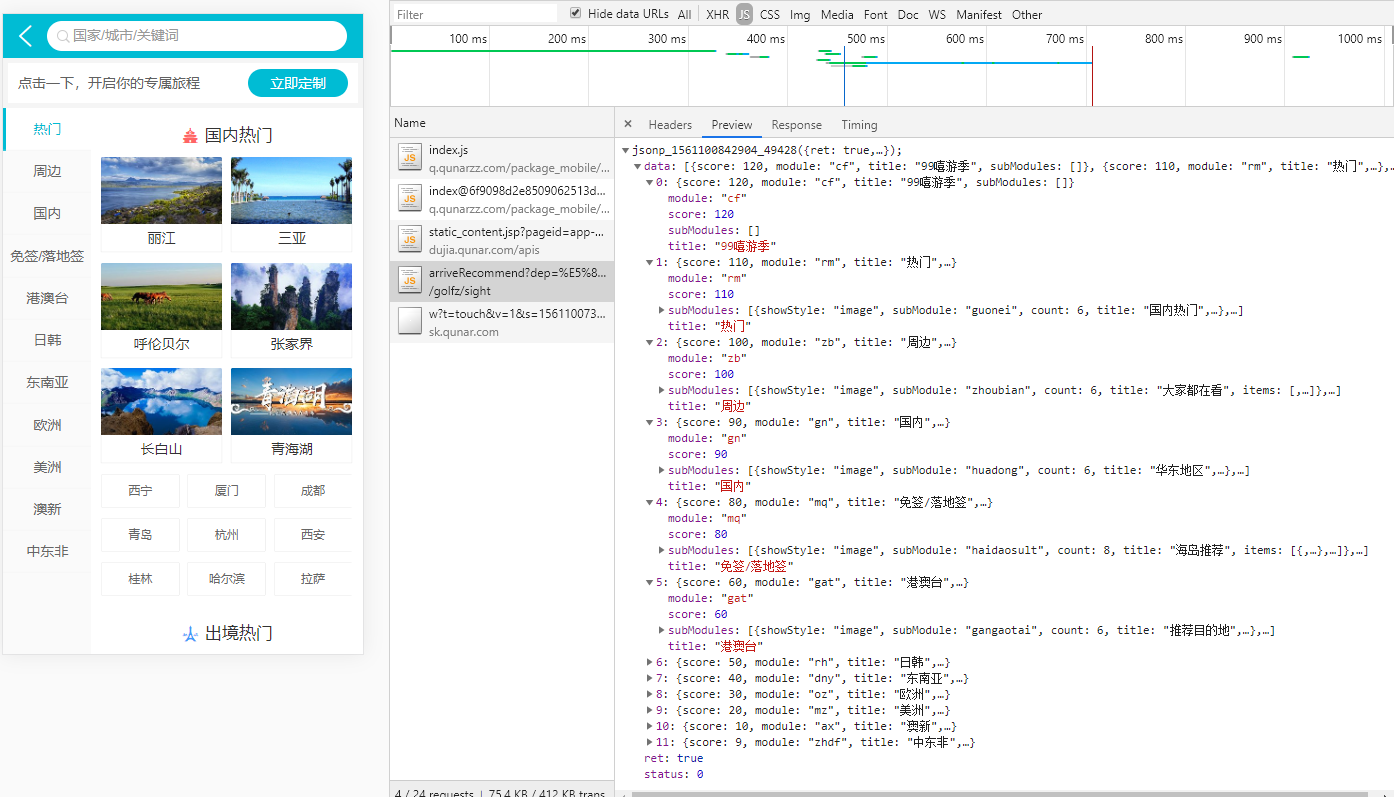Click the arriveRecommend request file icon

pos(409,280)
